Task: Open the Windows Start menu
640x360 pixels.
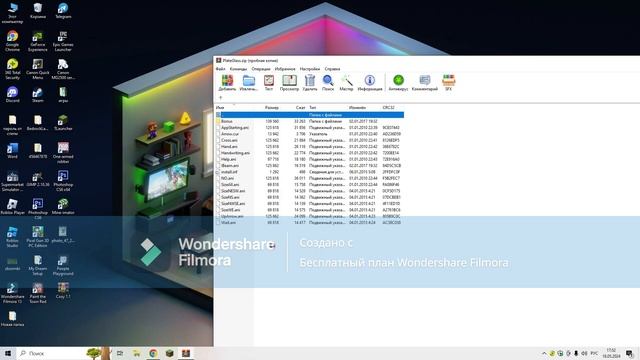Action: tap(8, 353)
